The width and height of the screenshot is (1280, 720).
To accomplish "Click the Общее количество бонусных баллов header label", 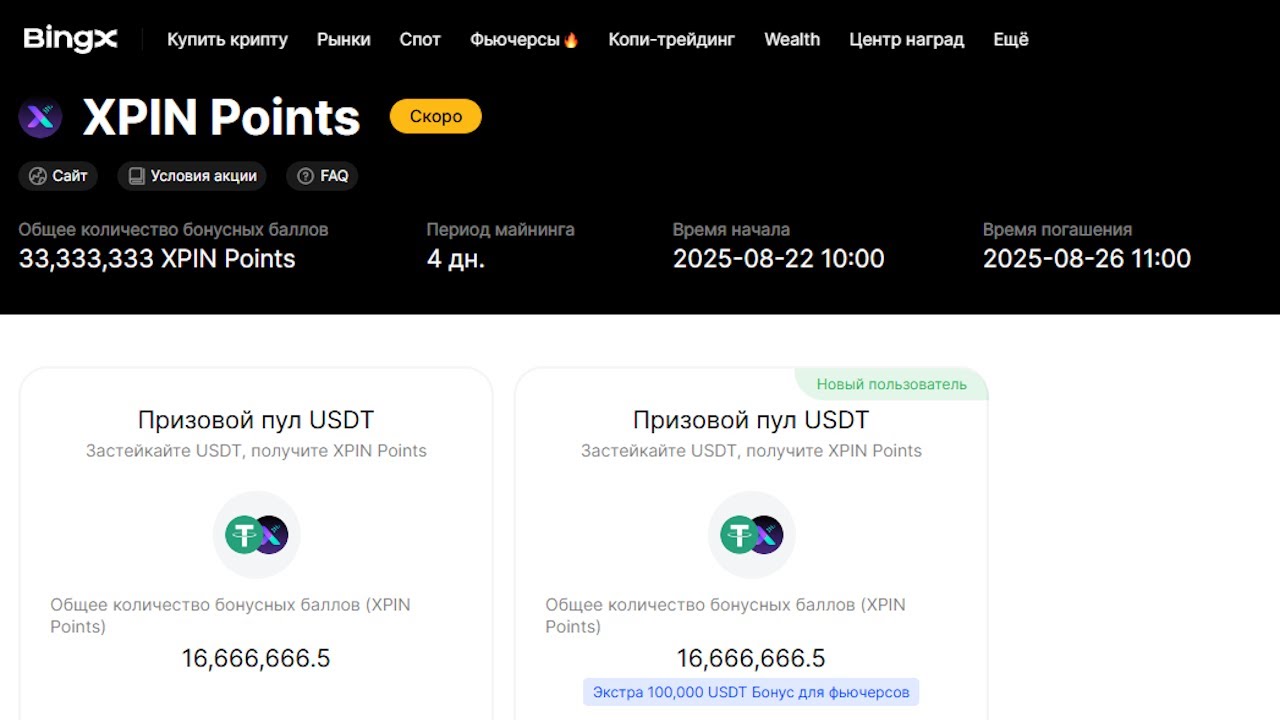I will click(173, 230).
